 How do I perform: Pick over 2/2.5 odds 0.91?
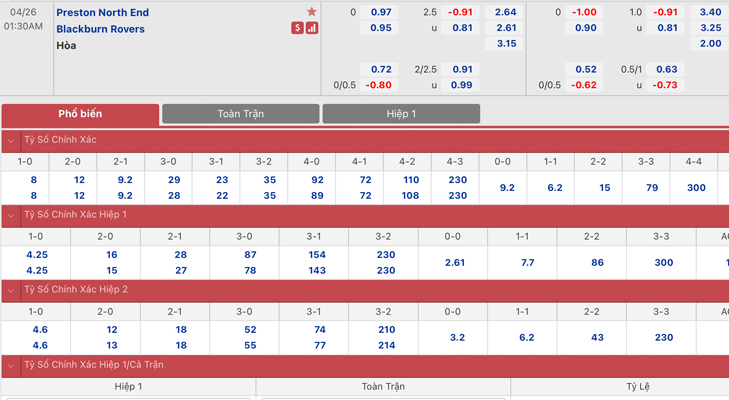[x=462, y=69]
